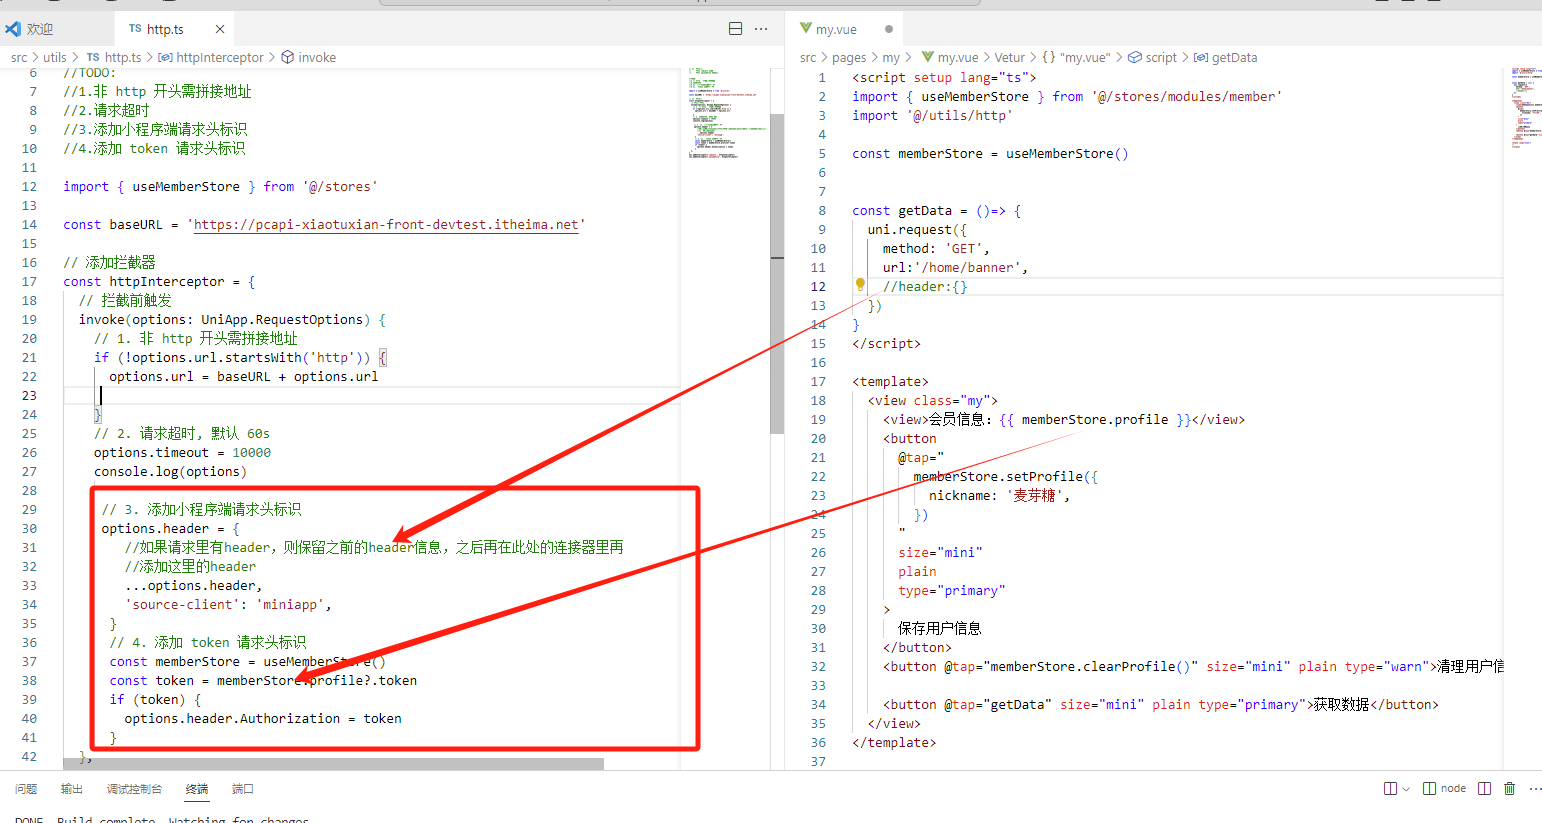Click 'utils' in the http.ts breadcrumb
Image resolution: width=1542 pixels, height=823 pixels.
[55, 57]
